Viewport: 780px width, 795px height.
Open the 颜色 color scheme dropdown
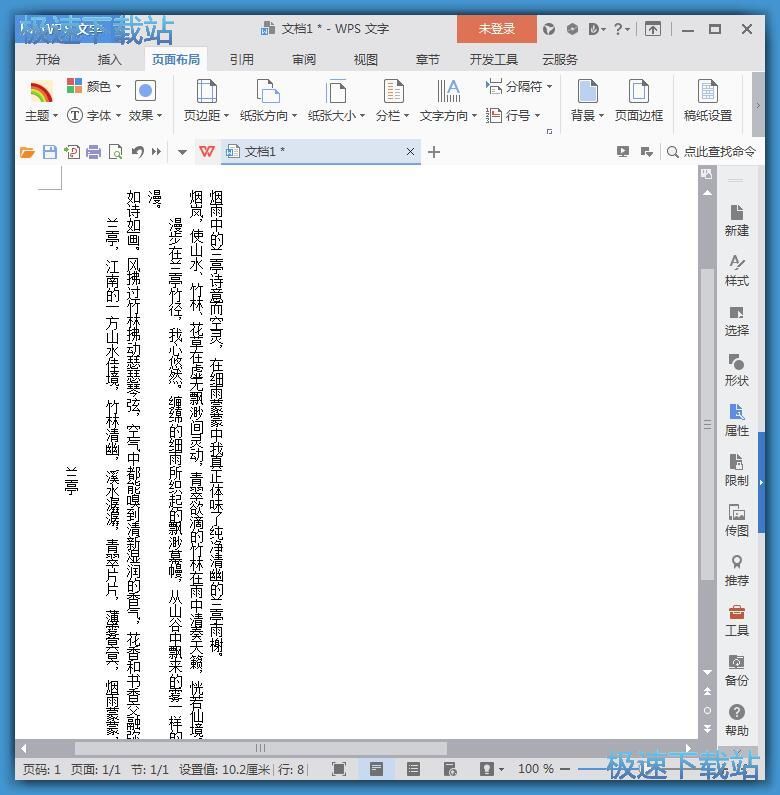[x=94, y=86]
